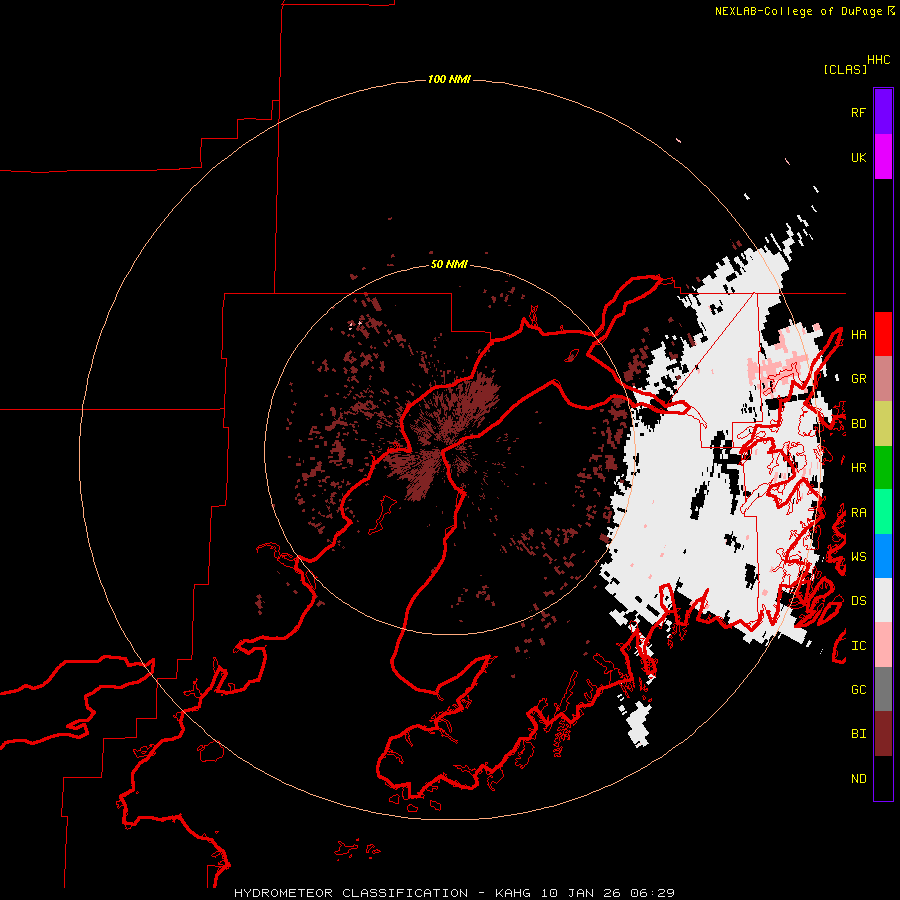The image size is (900, 900).
Task: Click the ND legend label
Action: click(x=858, y=778)
